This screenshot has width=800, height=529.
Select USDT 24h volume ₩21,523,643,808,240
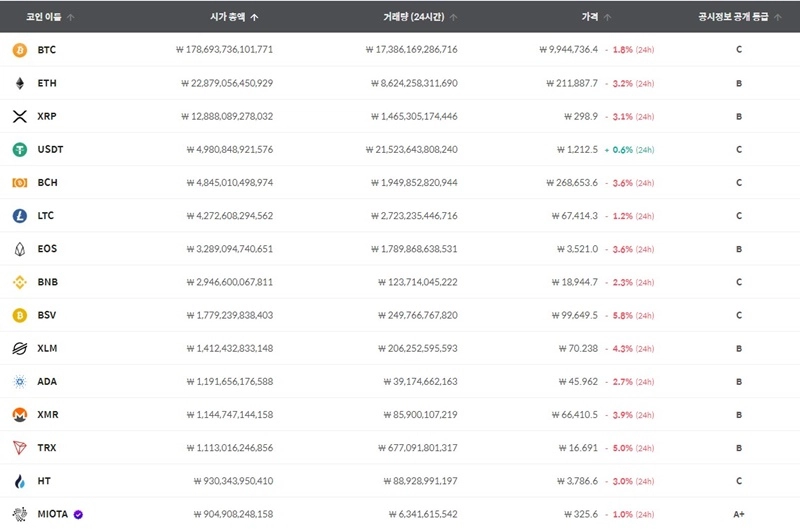411,149
